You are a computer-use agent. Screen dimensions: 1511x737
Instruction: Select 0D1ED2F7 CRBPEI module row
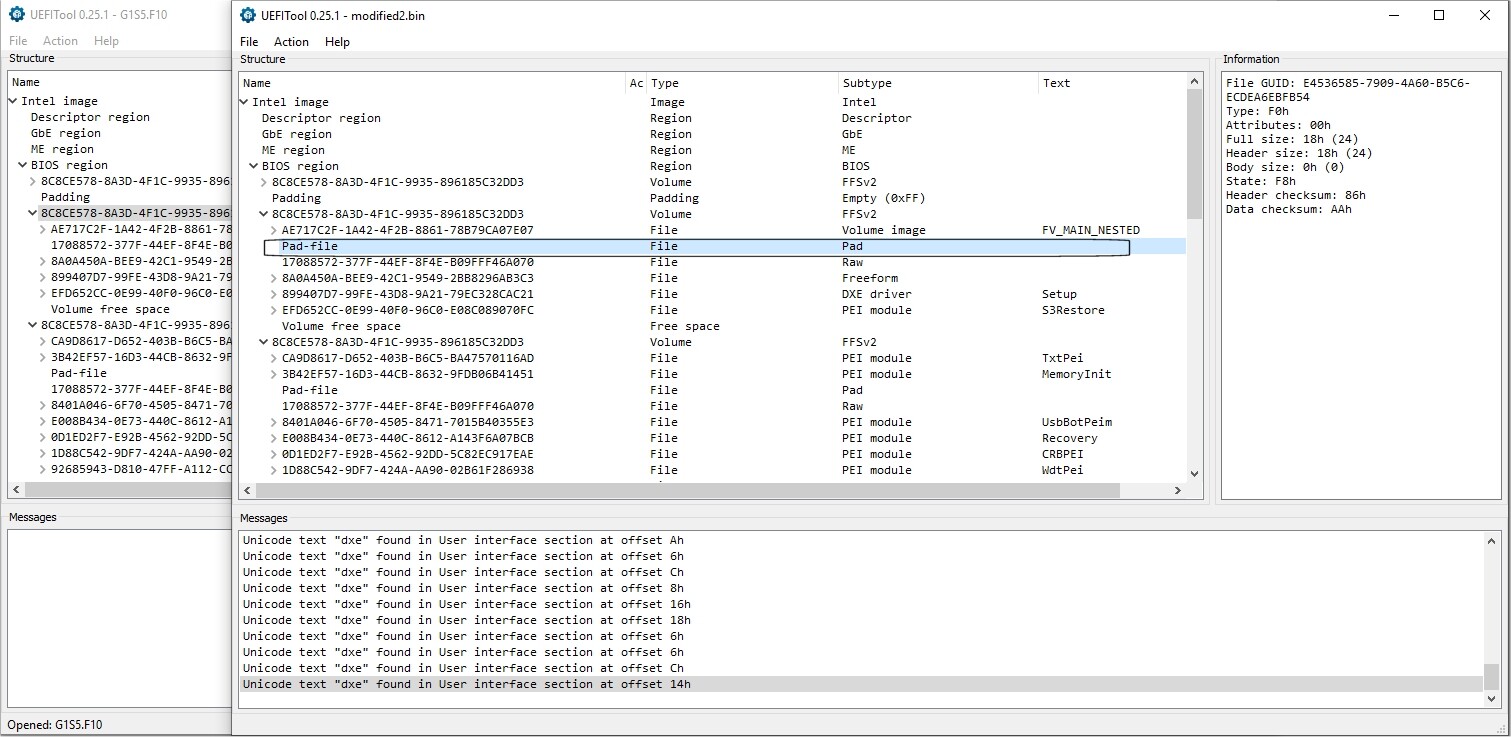(713, 454)
